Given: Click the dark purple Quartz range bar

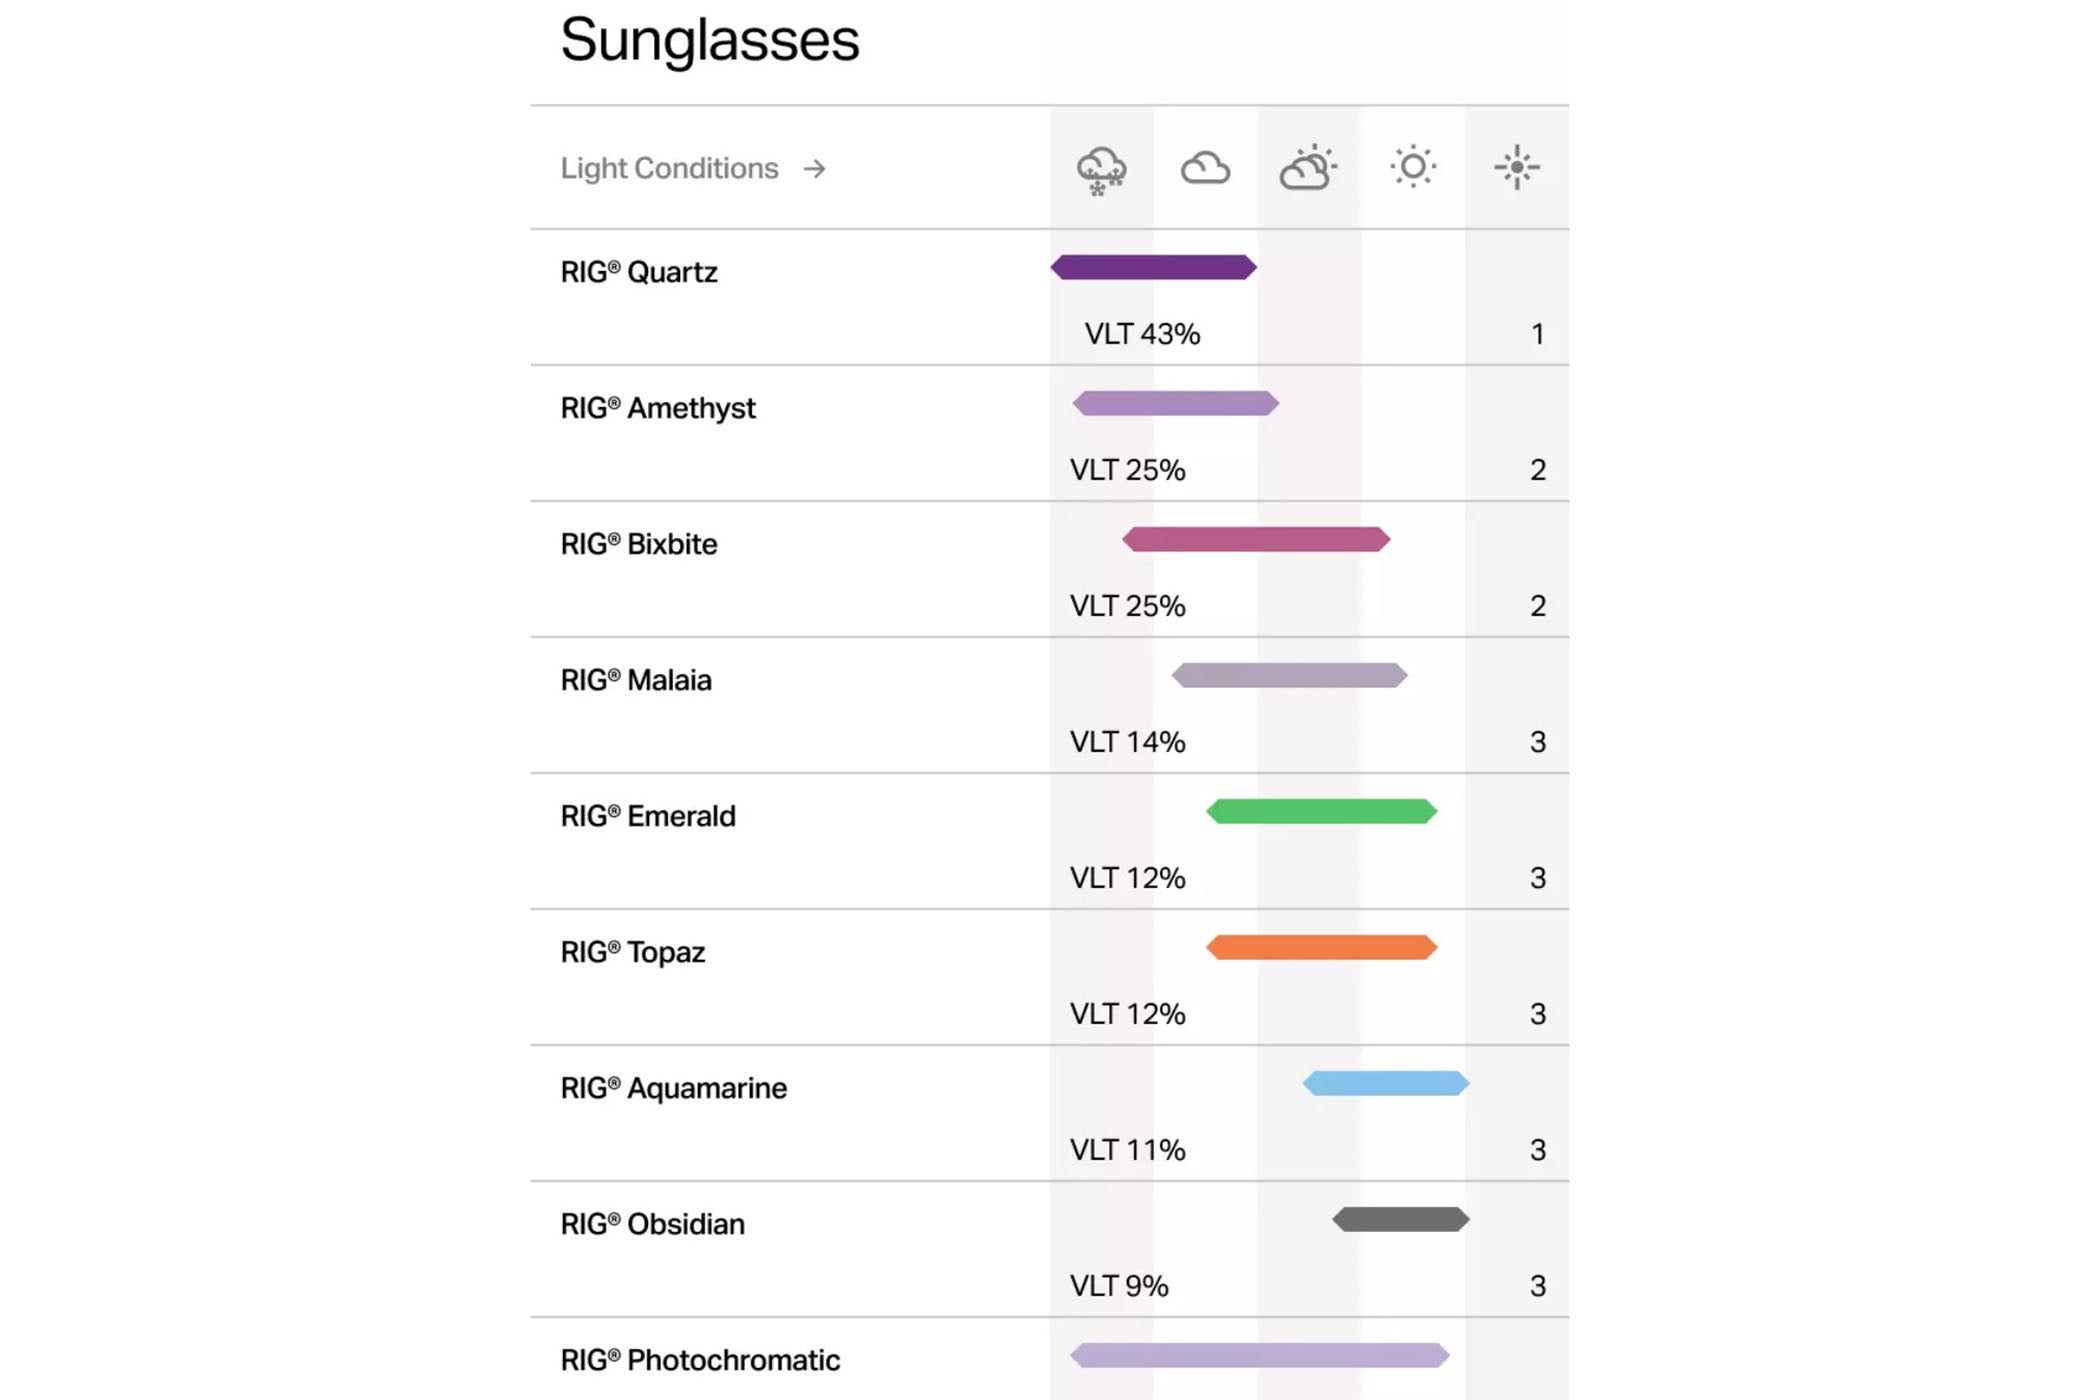Looking at the screenshot, I should point(1153,267).
